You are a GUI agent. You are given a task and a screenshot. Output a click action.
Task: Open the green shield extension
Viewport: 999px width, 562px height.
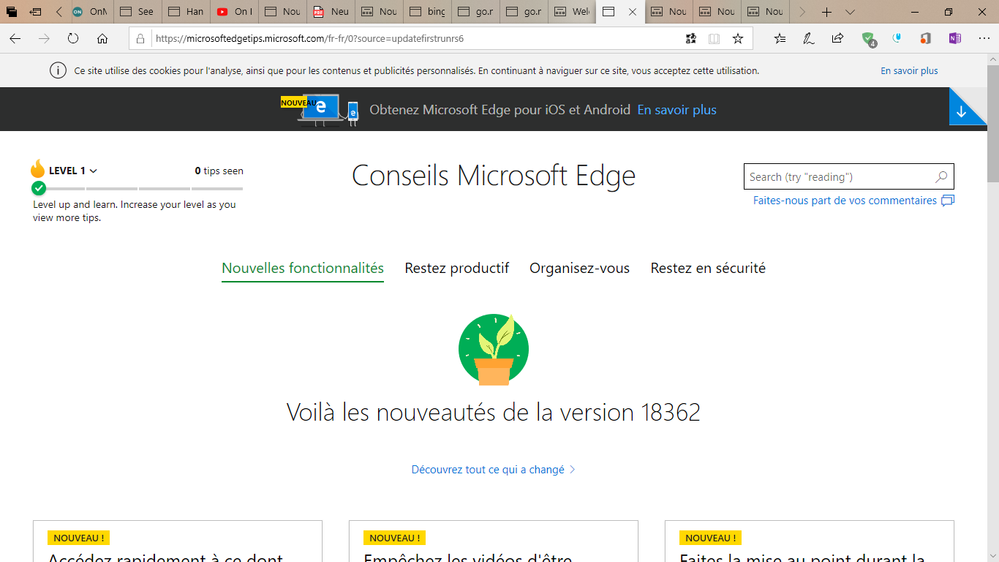(x=868, y=40)
